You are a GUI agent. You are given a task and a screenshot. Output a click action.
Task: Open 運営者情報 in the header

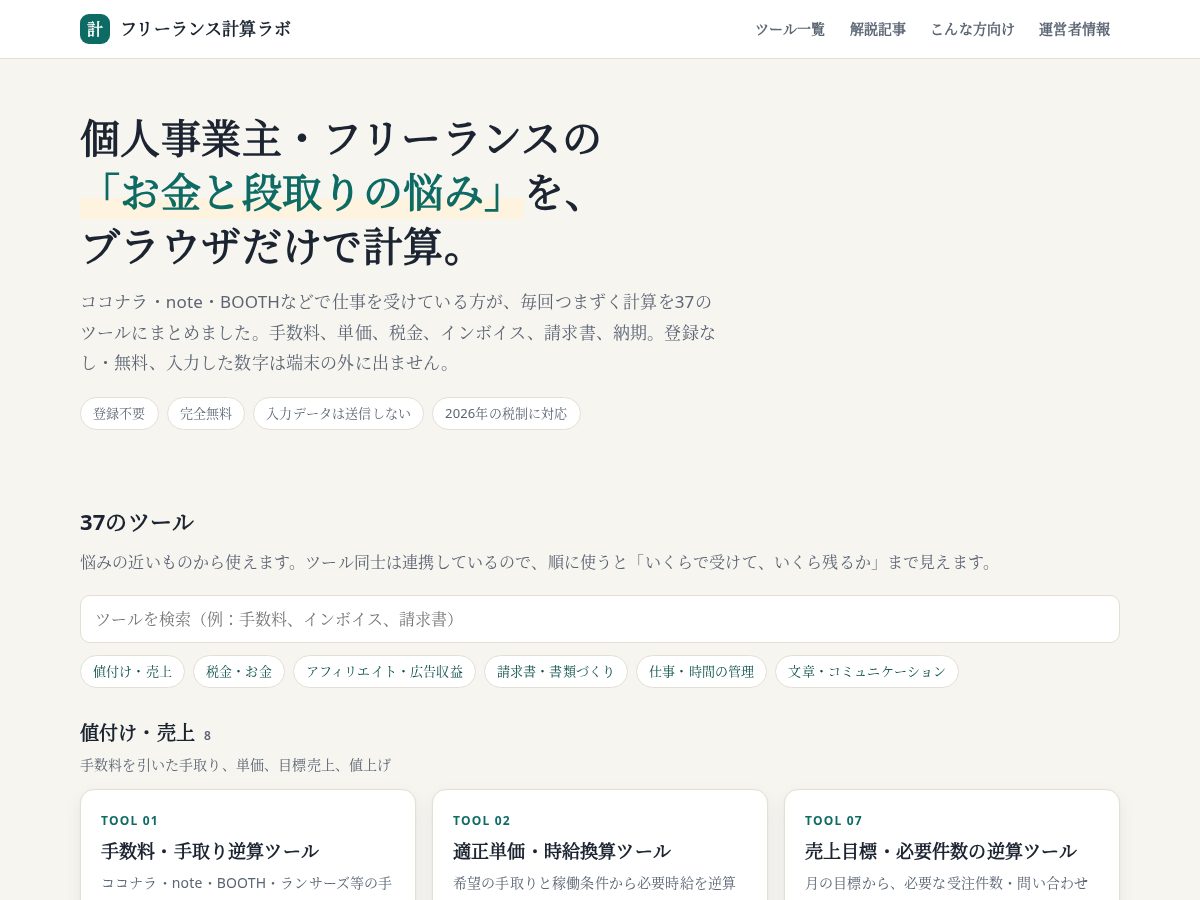click(x=1074, y=29)
